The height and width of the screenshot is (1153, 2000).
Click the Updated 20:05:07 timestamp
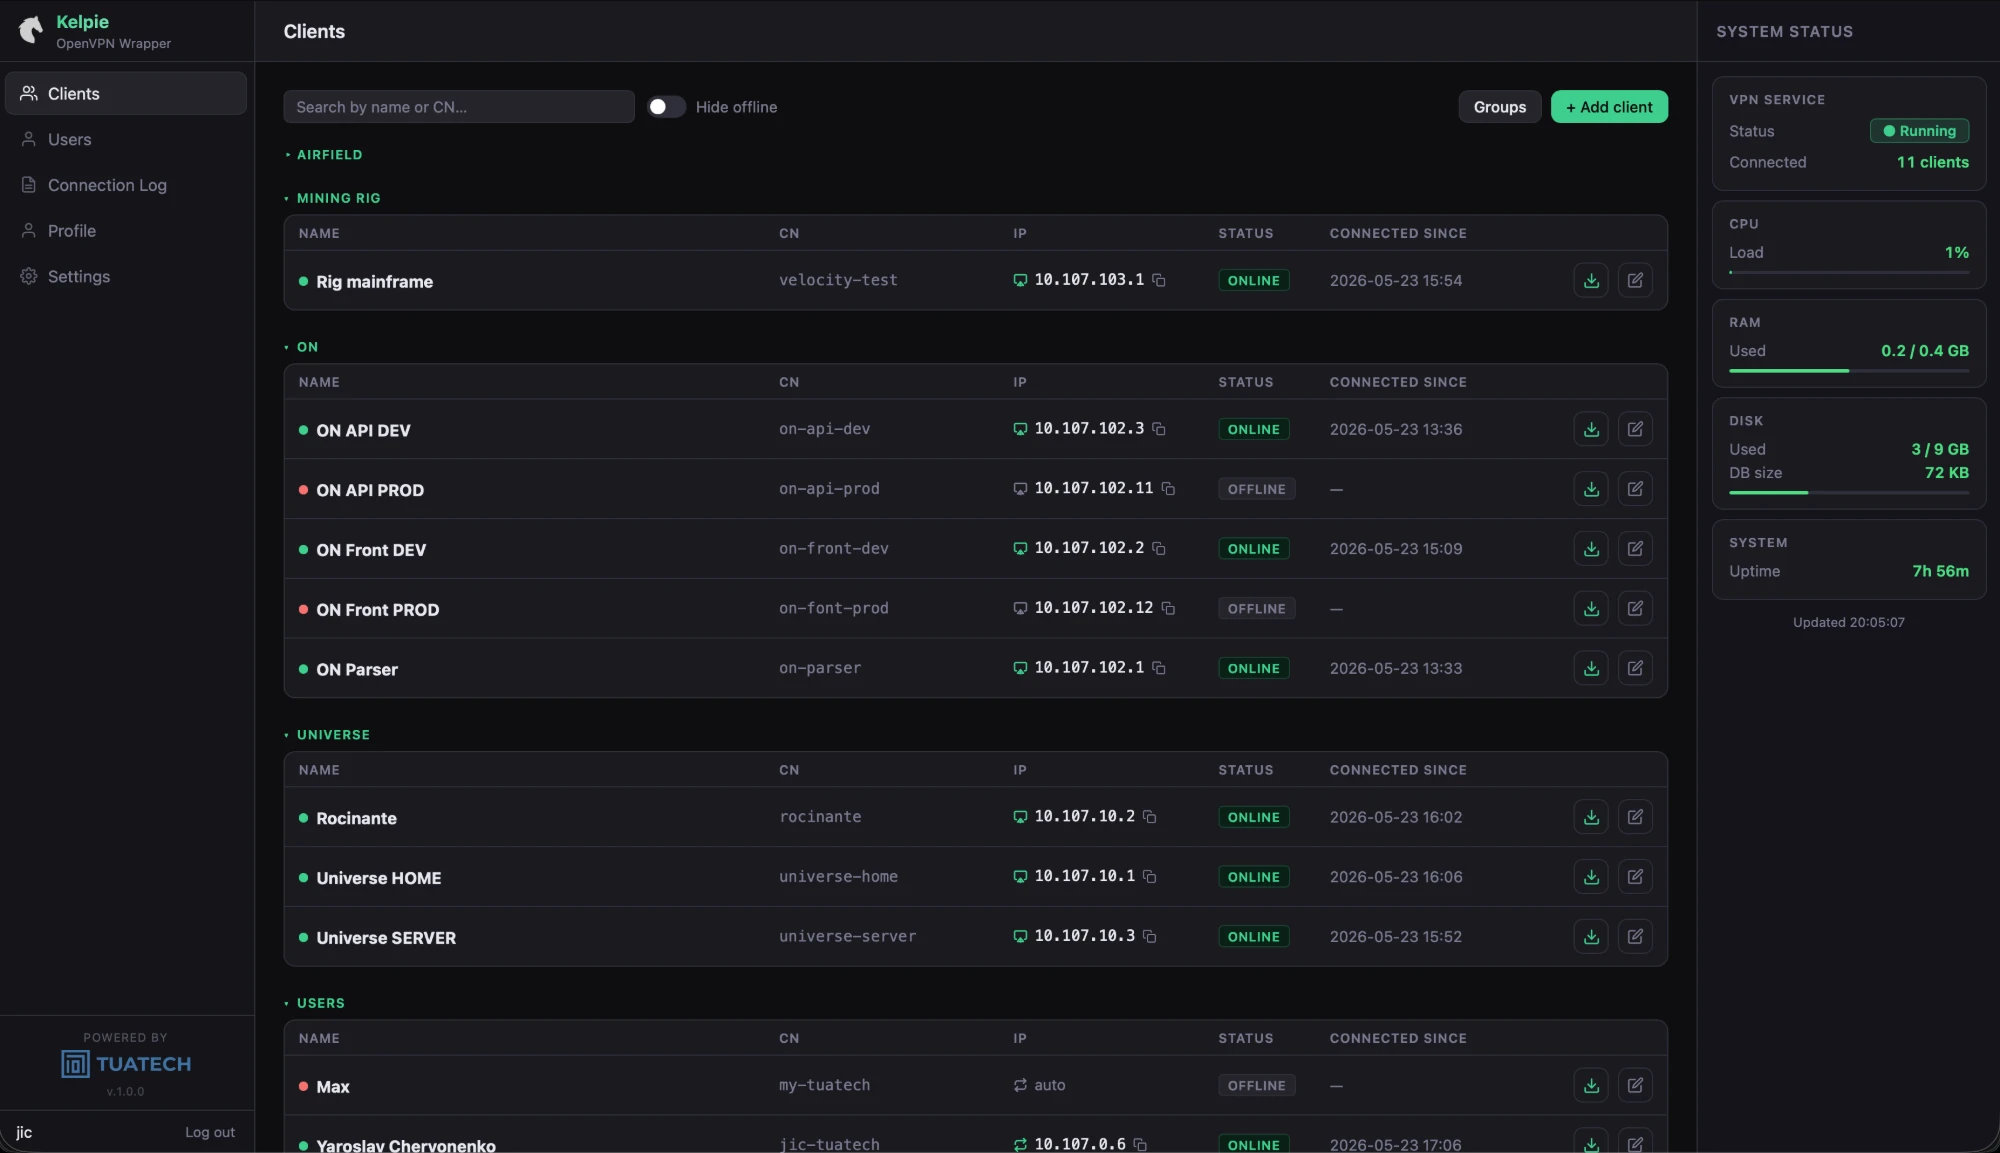[1848, 622]
